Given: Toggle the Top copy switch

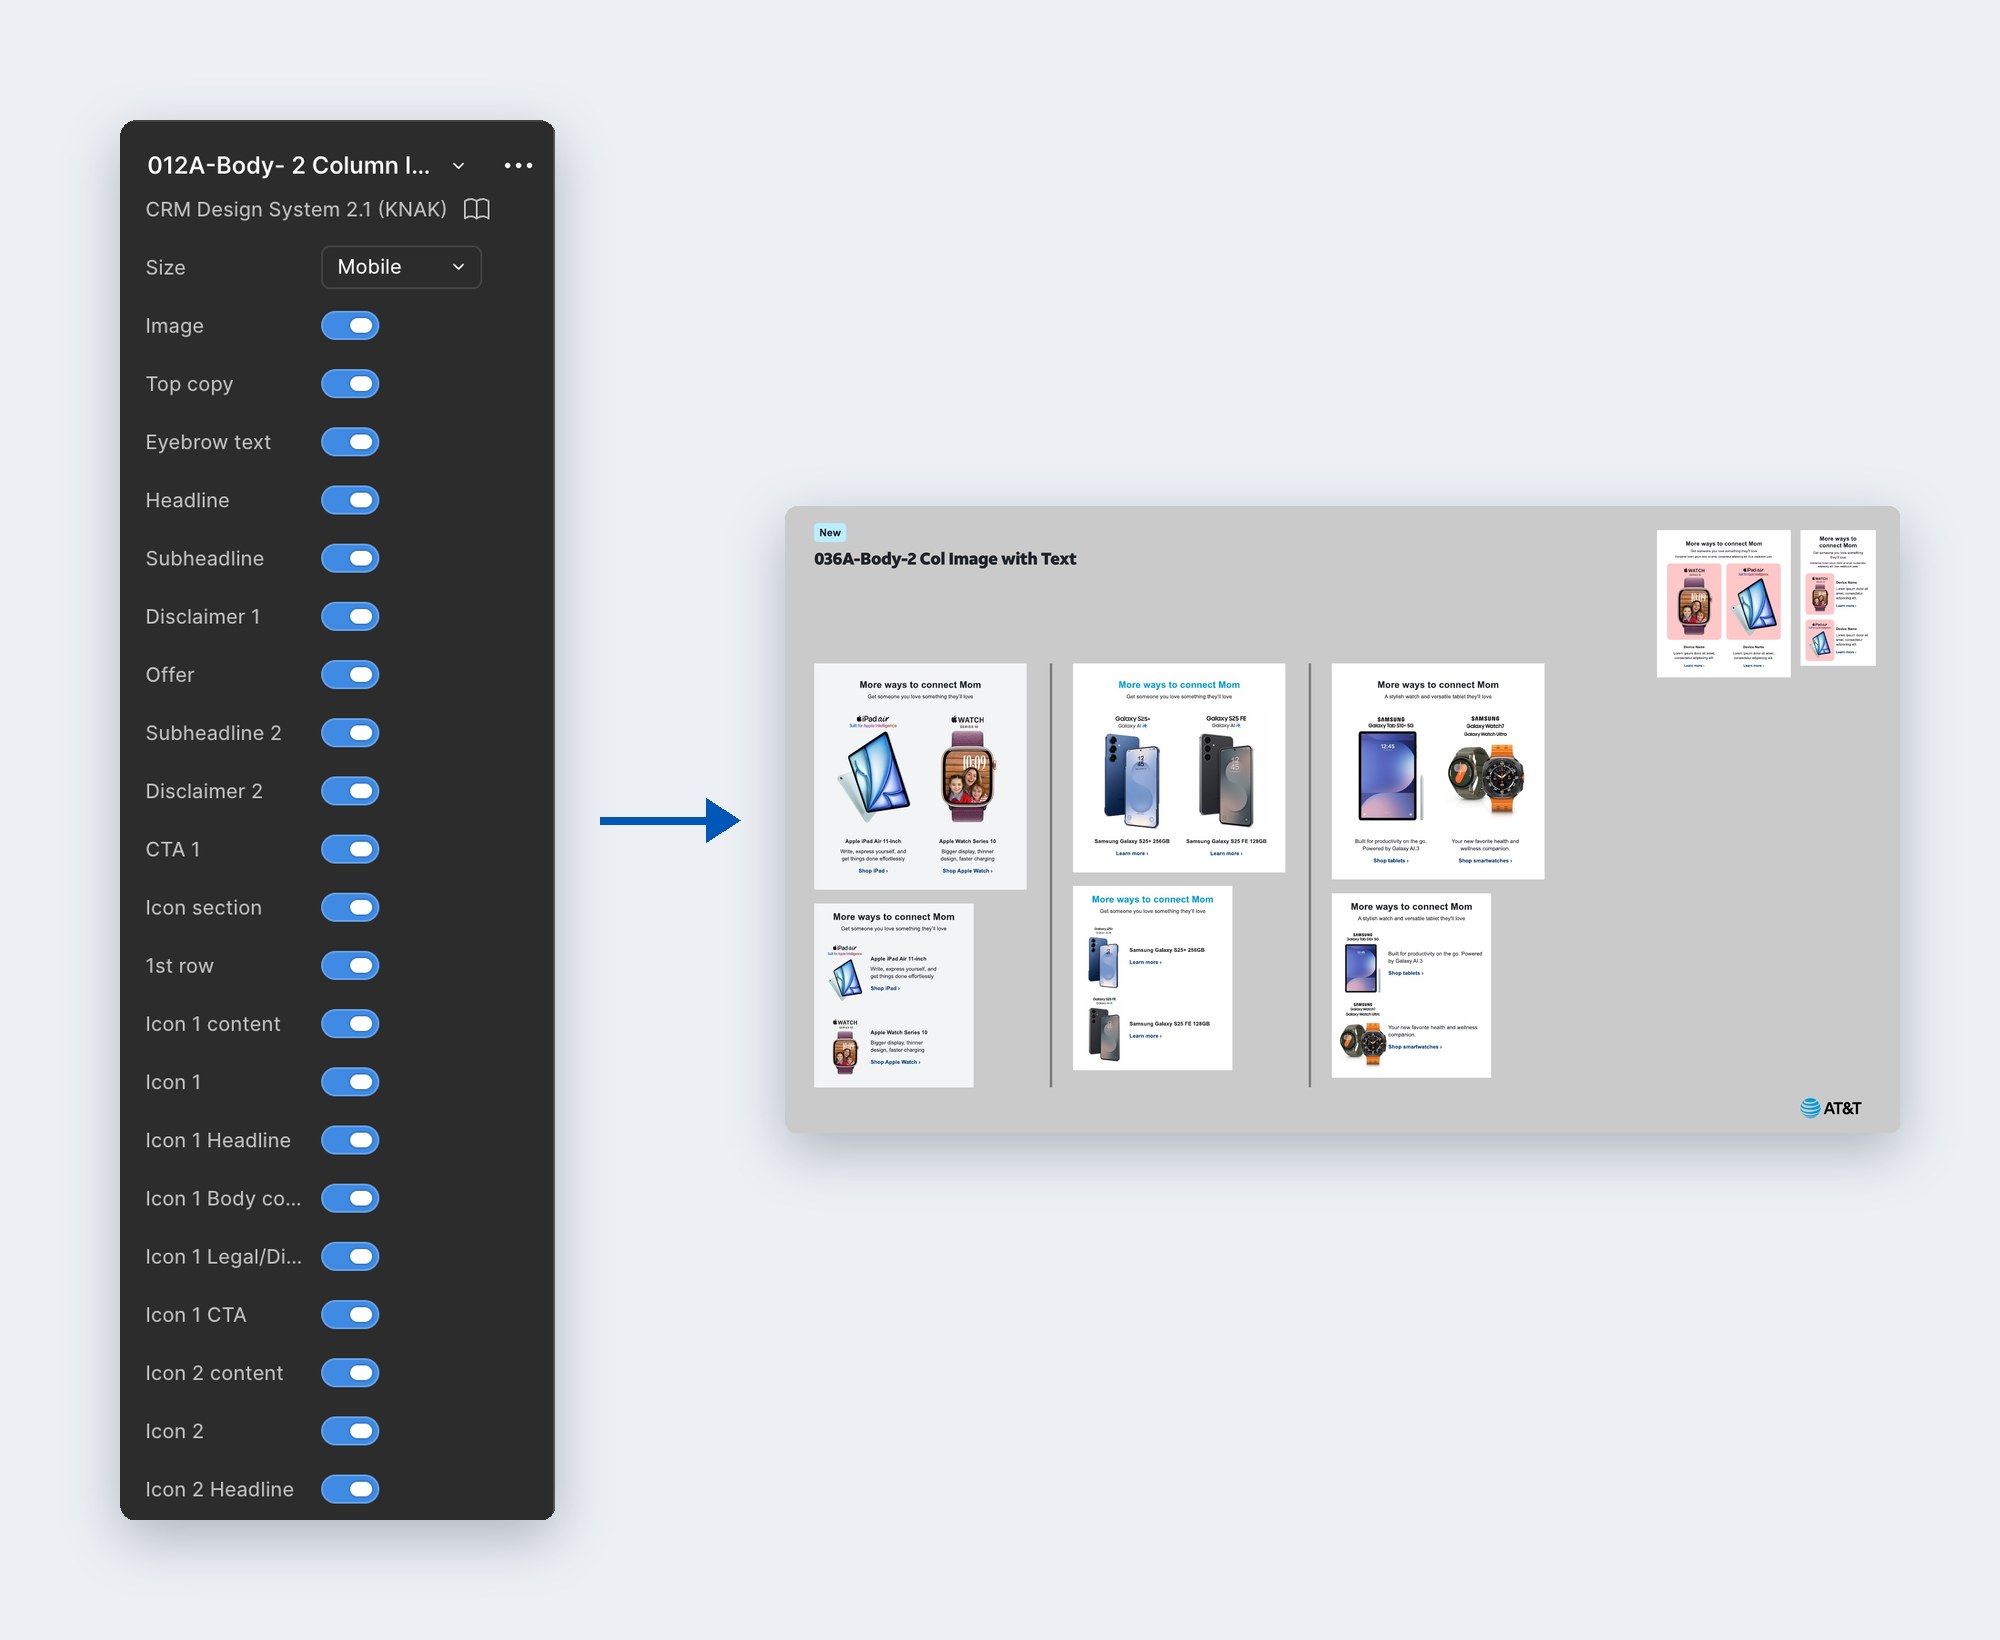Looking at the screenshot, I should click(x=350, y=384).
